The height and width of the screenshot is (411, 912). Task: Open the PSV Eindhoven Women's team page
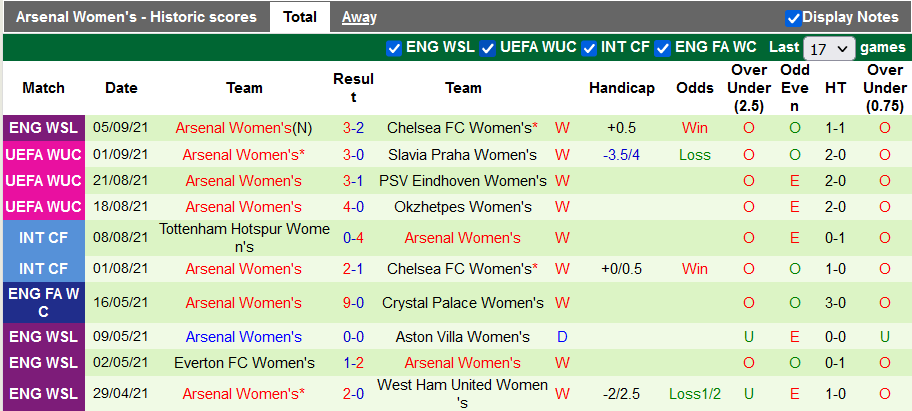(x=463, y=181)
